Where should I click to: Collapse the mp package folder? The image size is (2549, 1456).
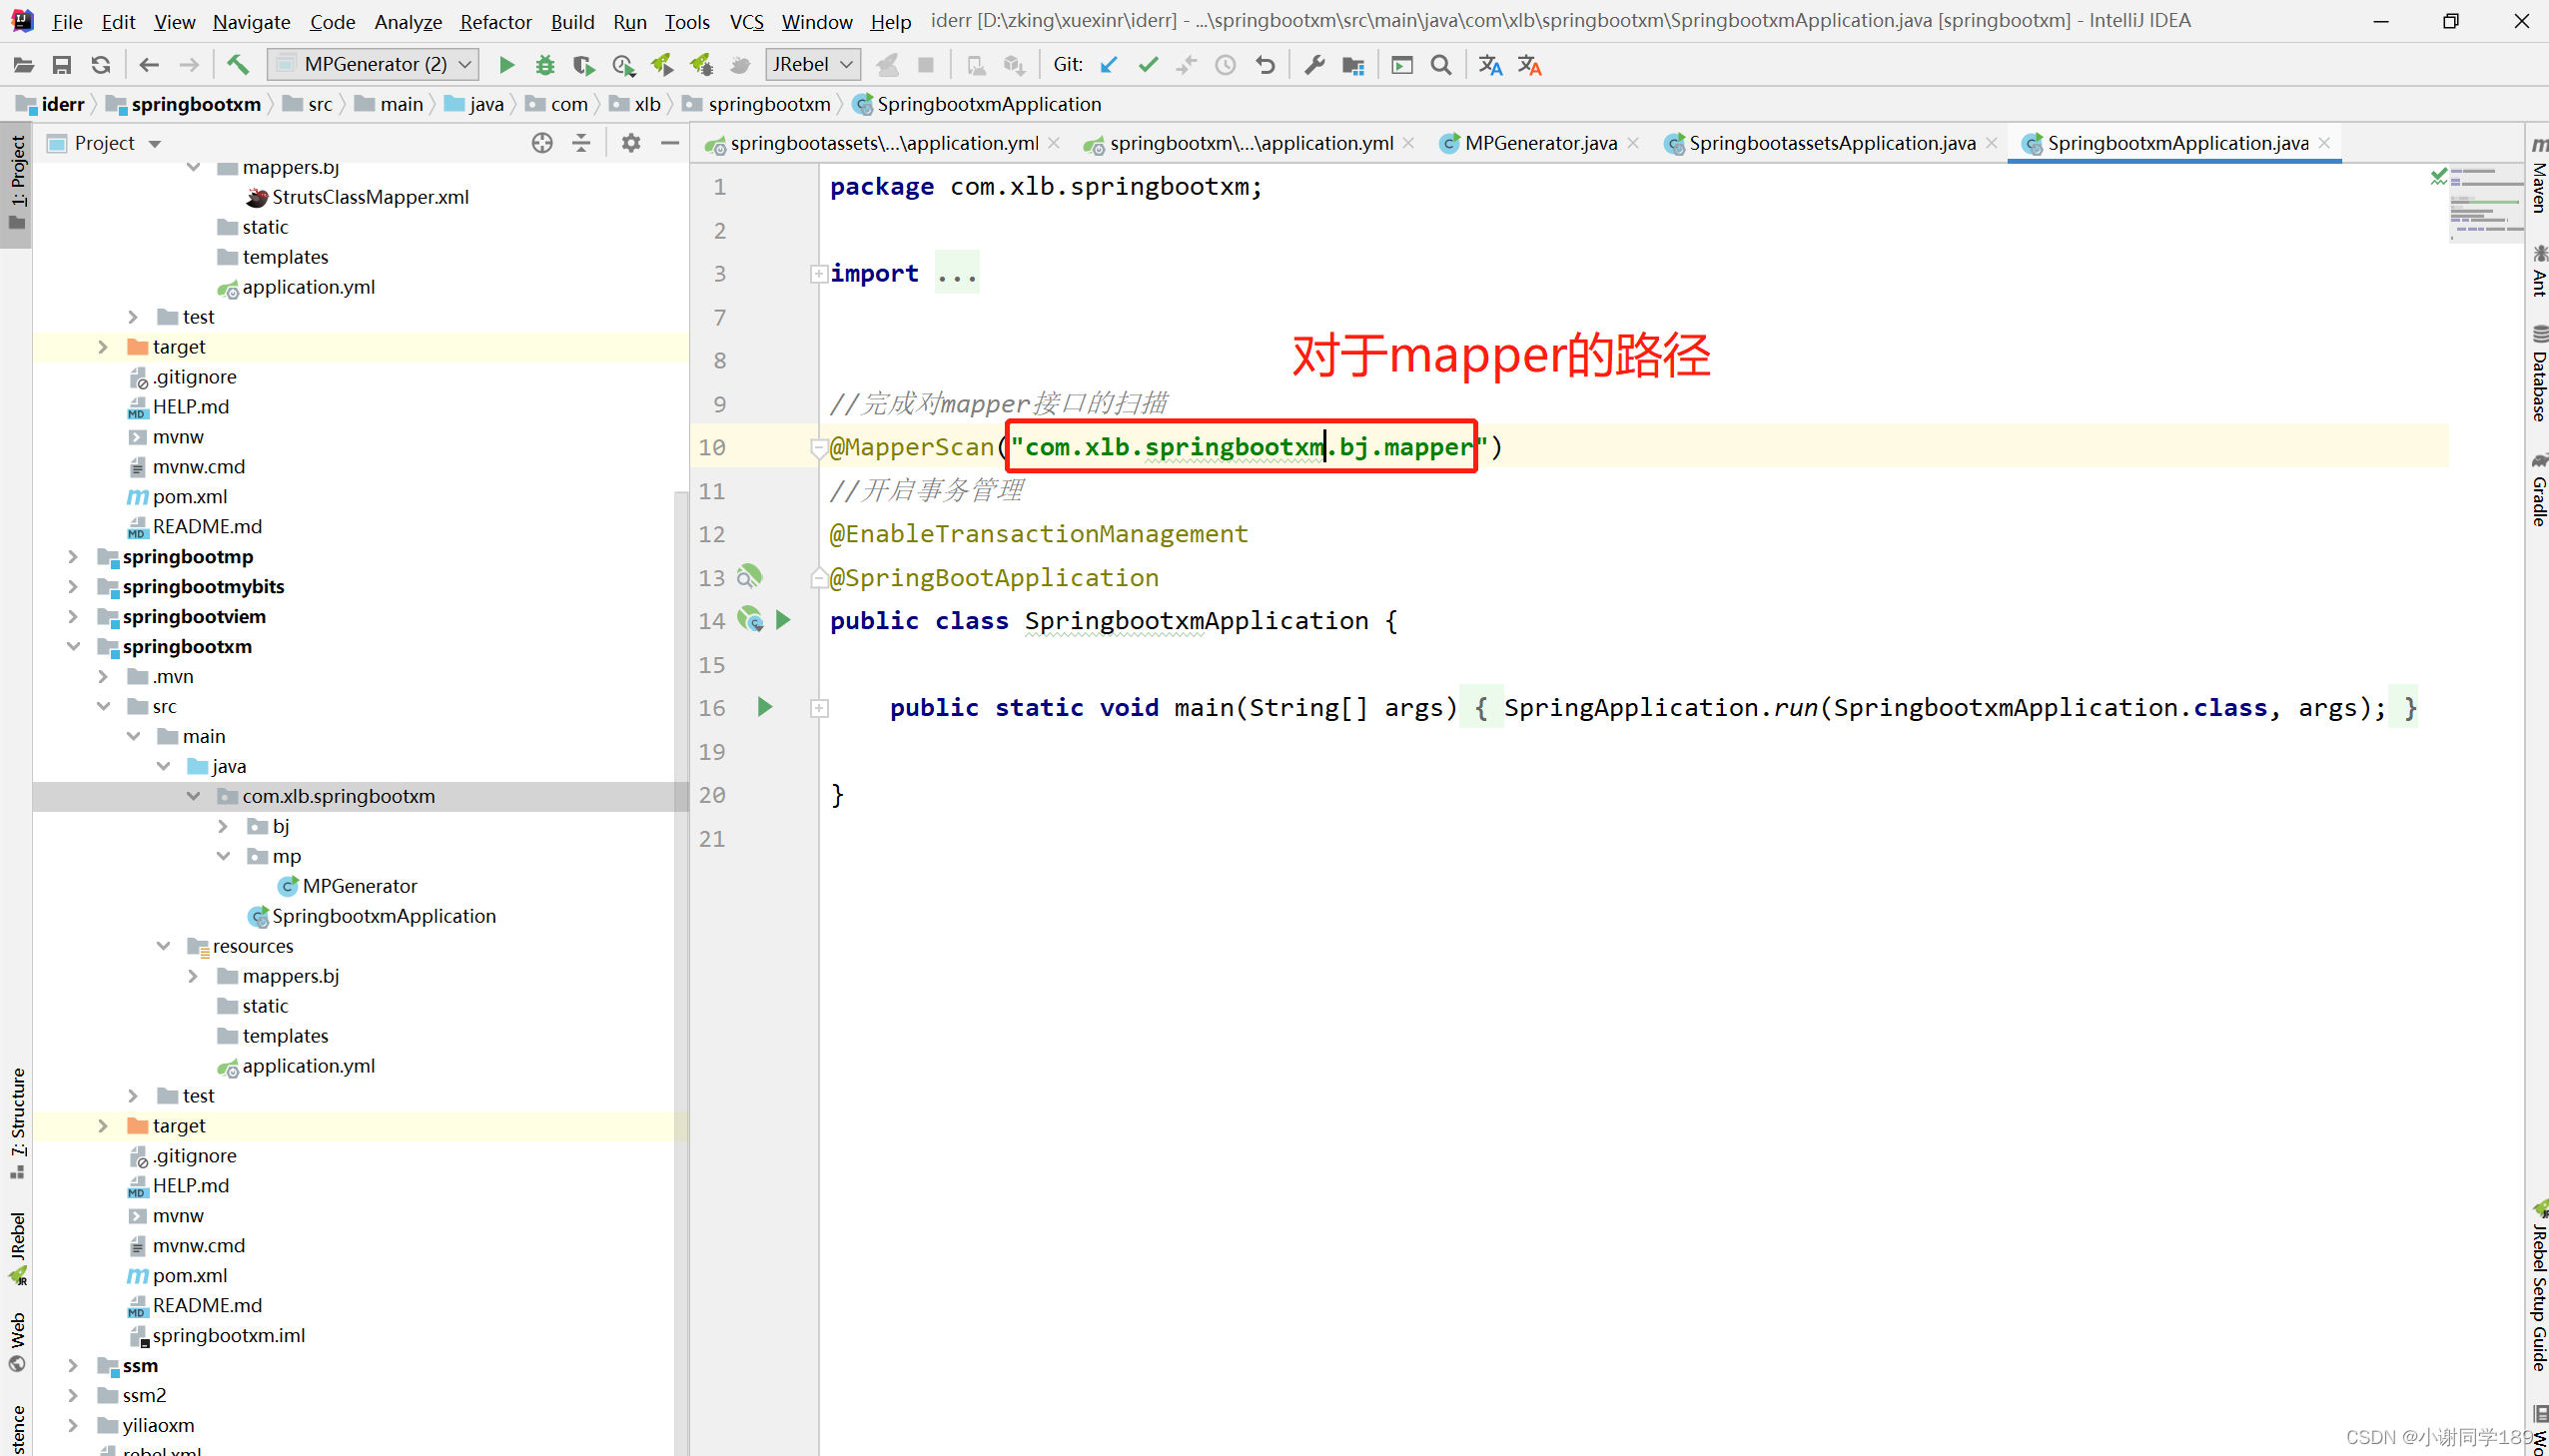coord(224,856)
